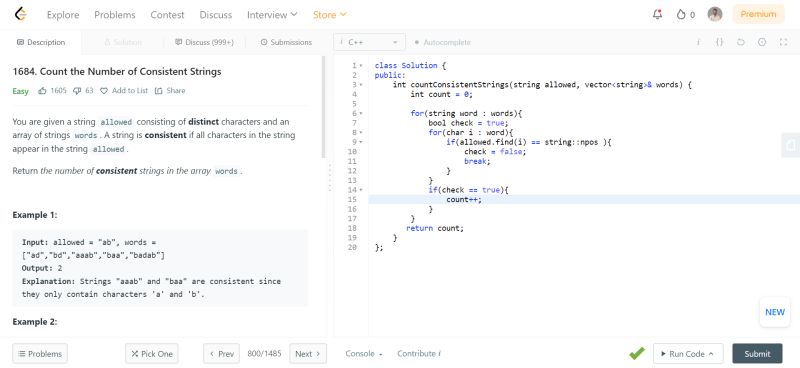
Task: Fold the if block at line 14
Action: pyautogui.click(x=361, y=190)
